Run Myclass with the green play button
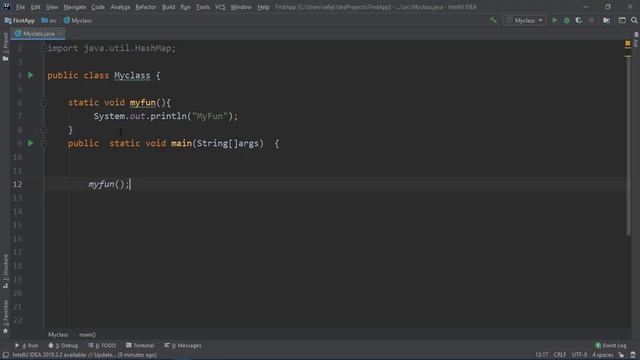This screenshot has height=360, width=640. [554, 20]
